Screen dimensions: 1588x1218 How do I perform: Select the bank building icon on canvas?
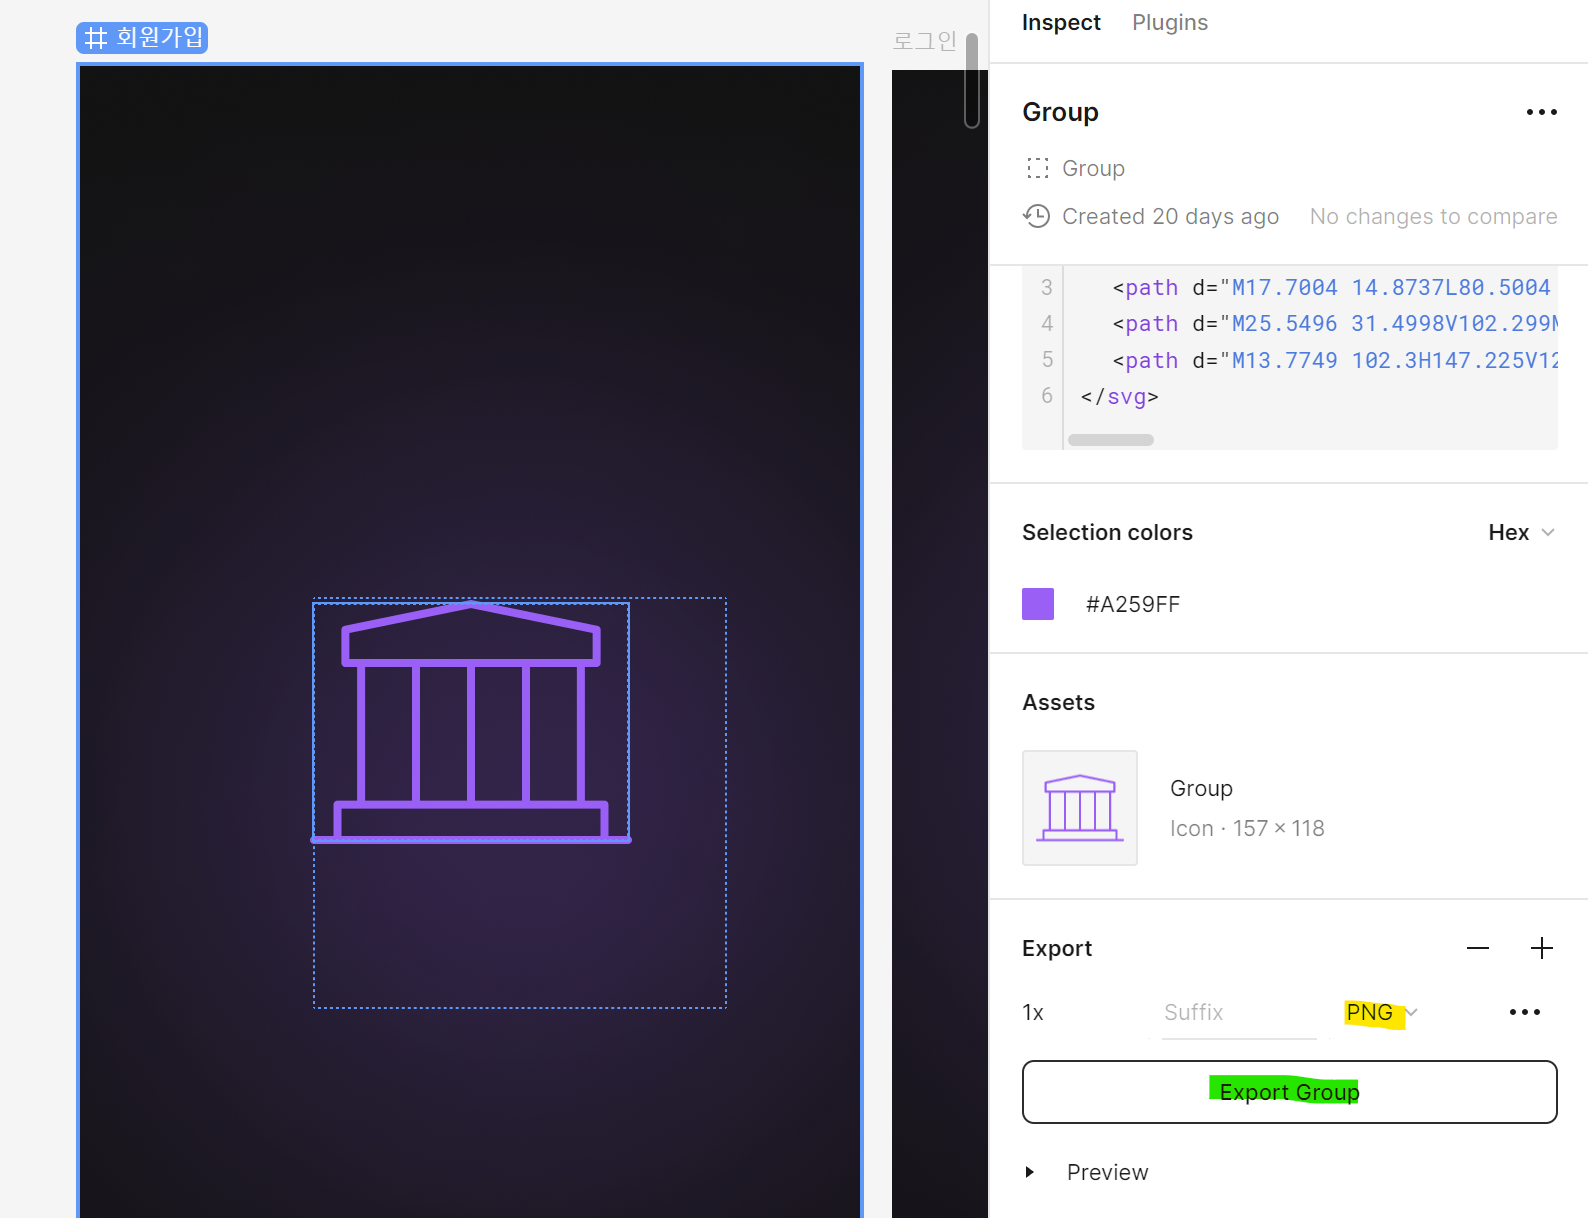471,722
